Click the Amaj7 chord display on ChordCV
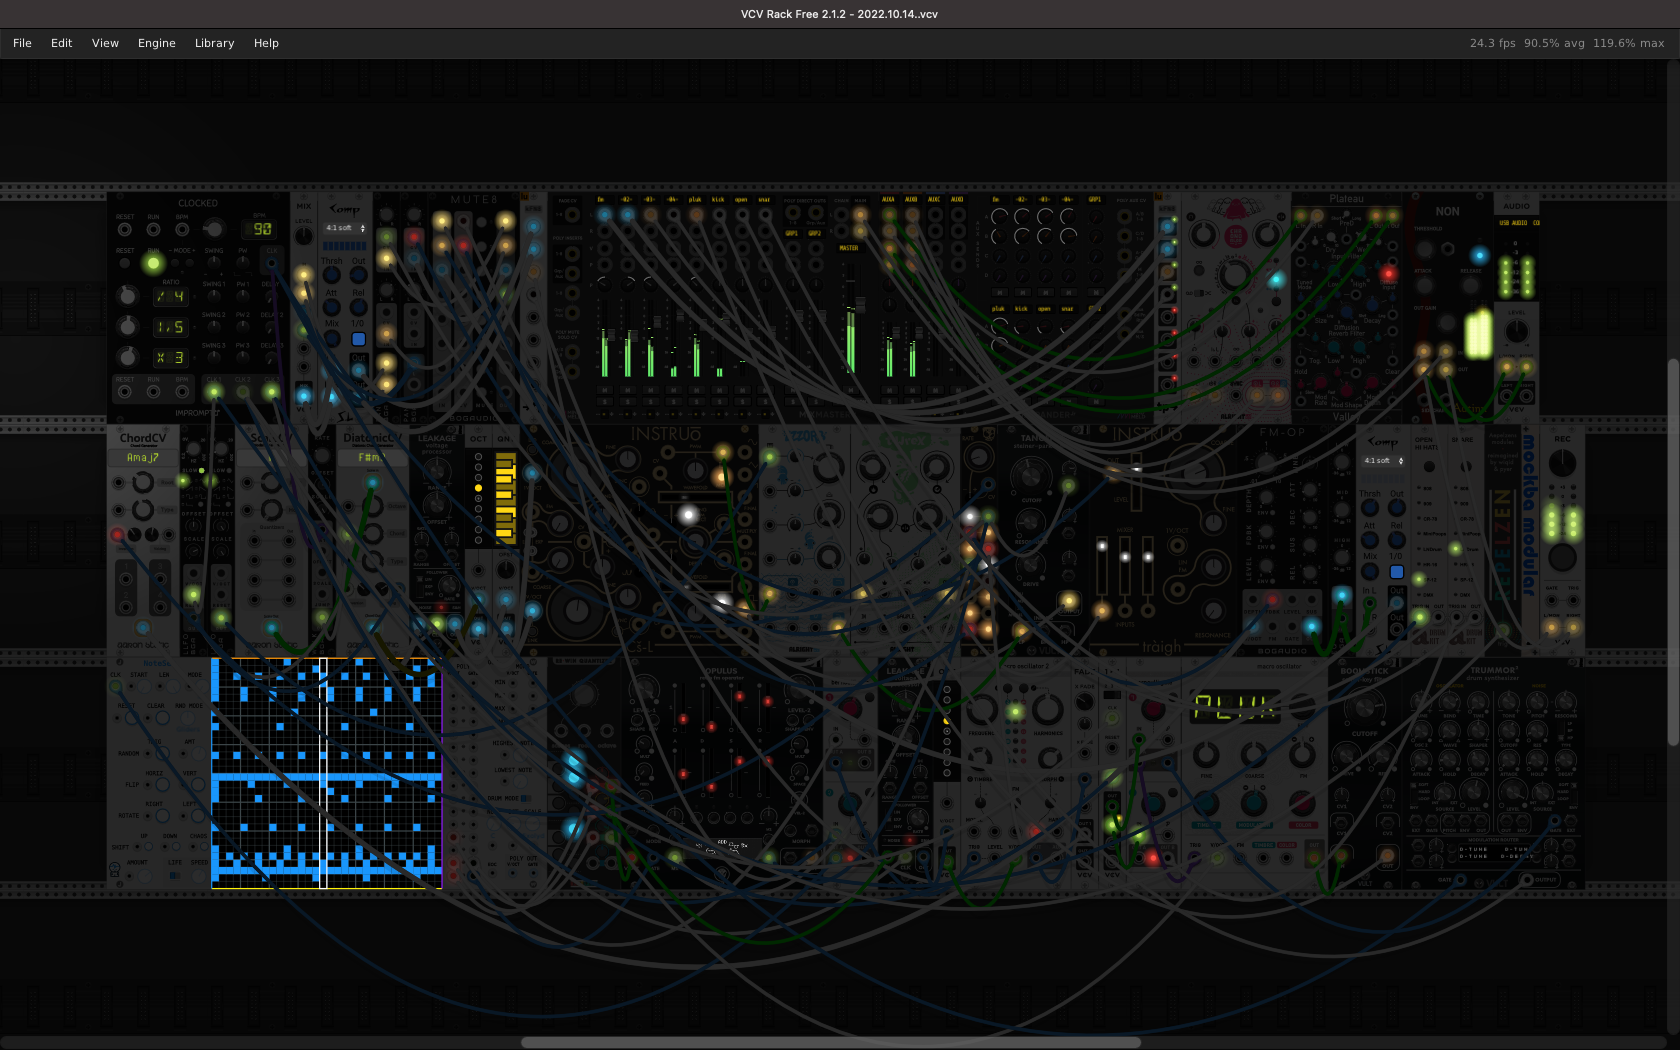 143,458
